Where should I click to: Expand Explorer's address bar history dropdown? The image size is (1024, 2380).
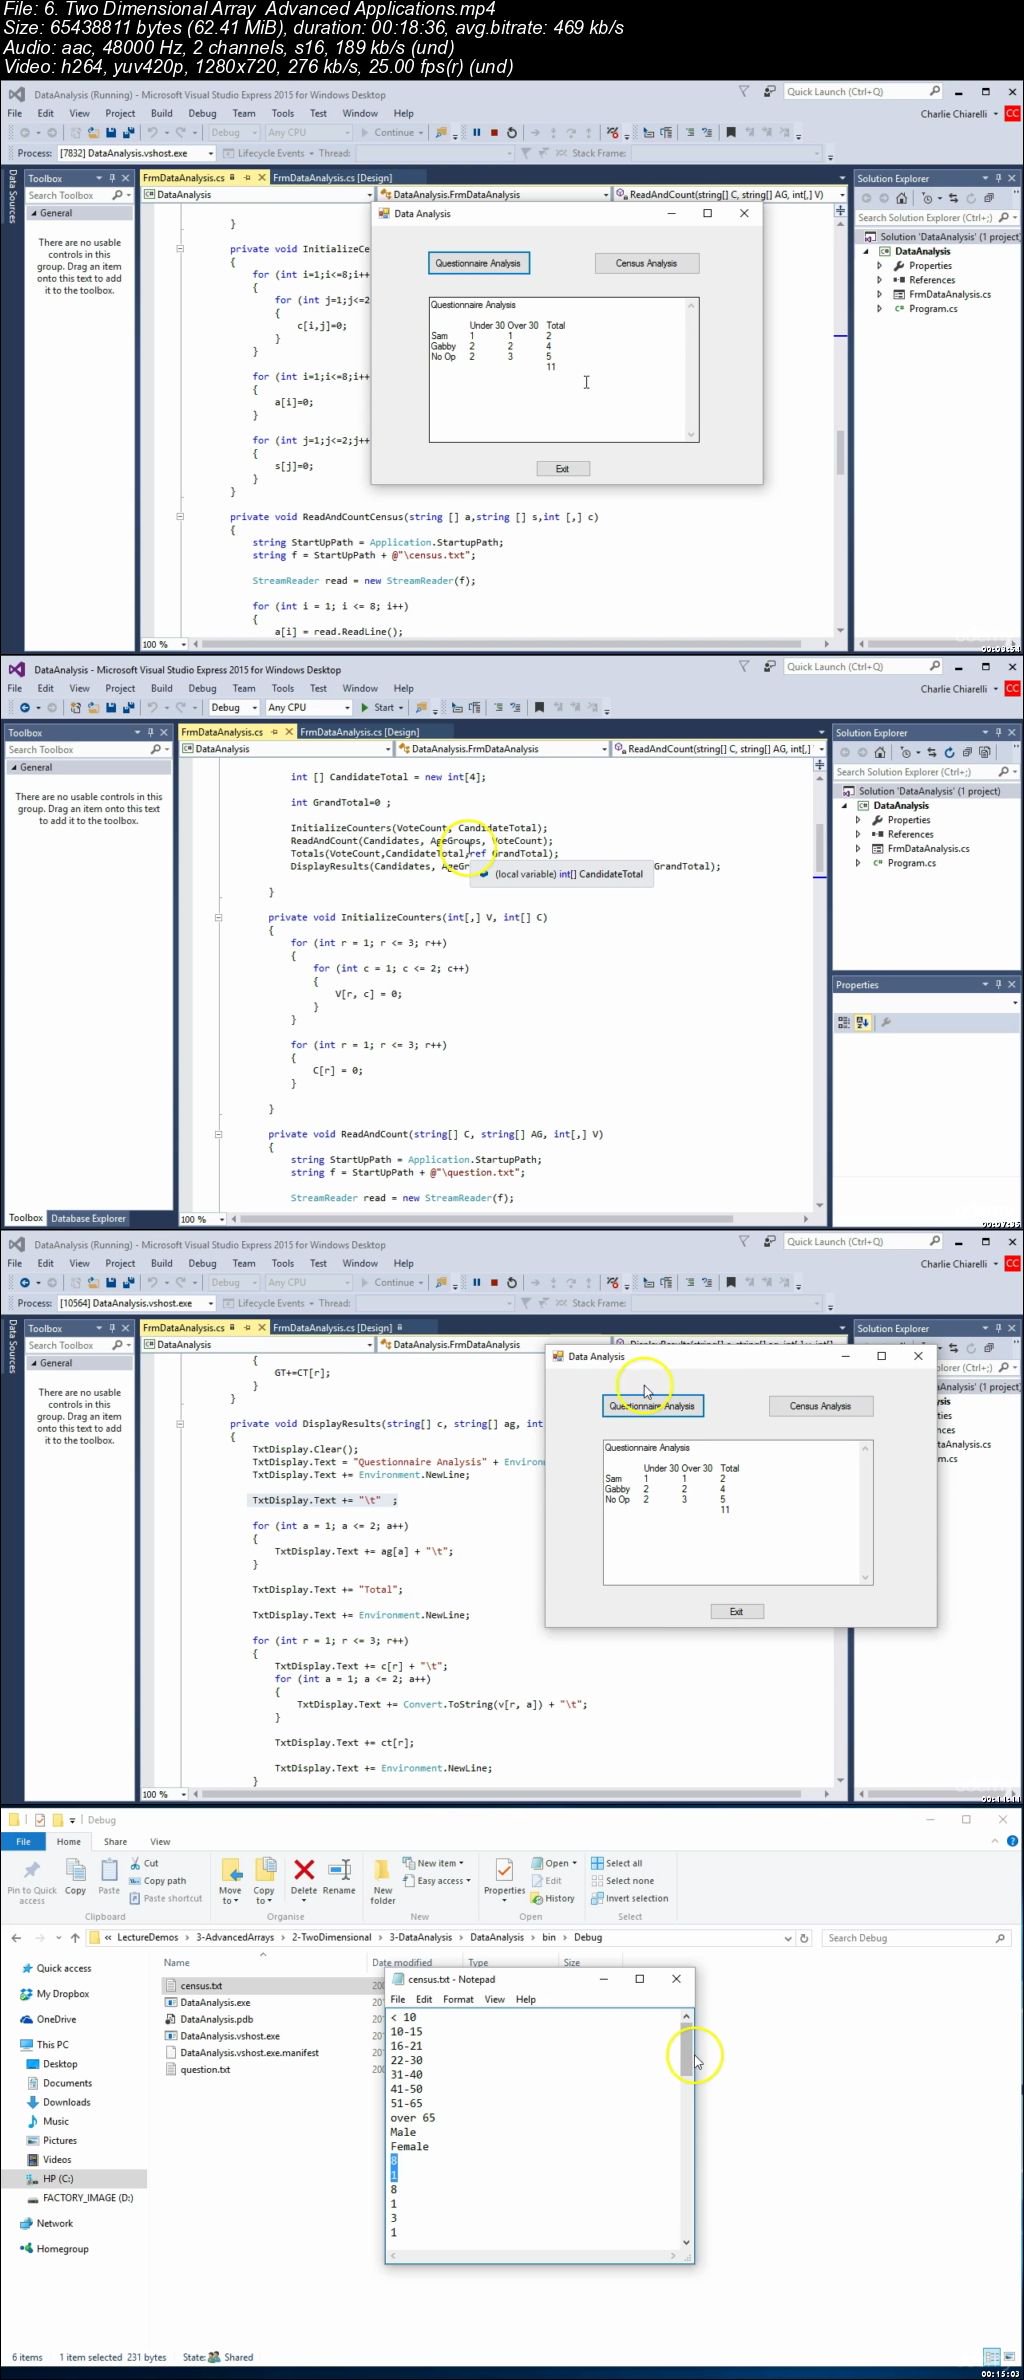point(787,1938)
